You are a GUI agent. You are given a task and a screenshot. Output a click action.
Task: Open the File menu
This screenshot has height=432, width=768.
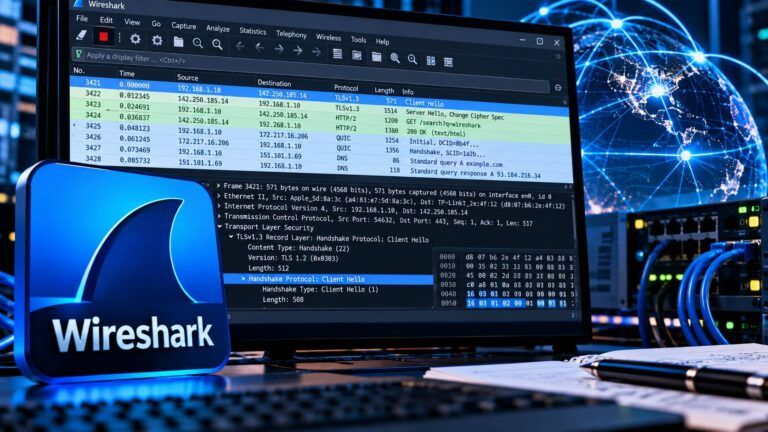click(x=82, y=18)
